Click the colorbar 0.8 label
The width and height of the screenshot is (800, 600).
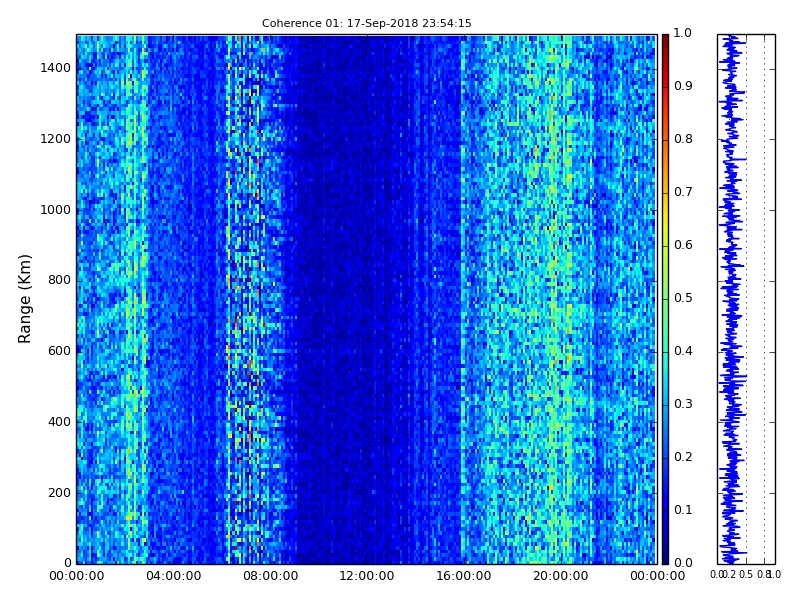click(683, 139)
